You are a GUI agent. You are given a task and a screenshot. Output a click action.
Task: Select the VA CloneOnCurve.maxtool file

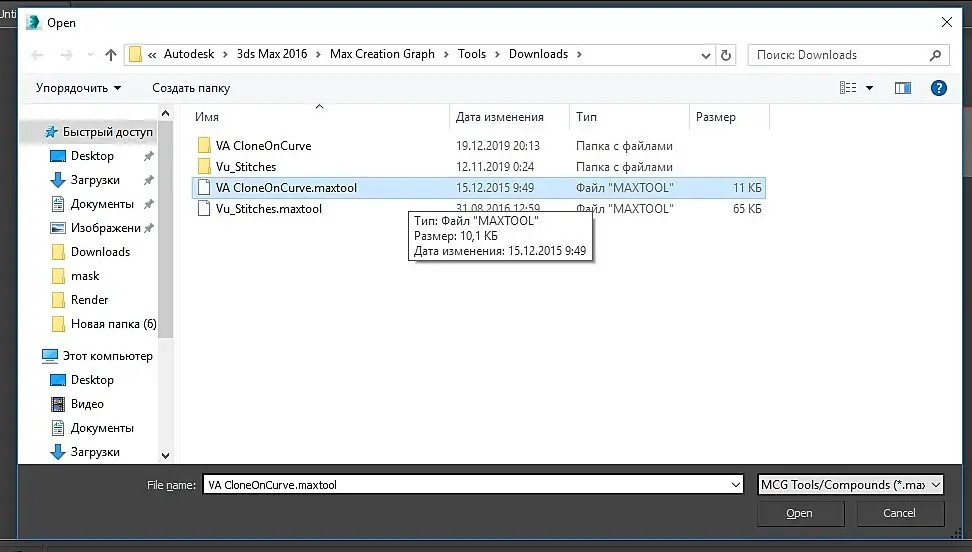coord(479,188)
